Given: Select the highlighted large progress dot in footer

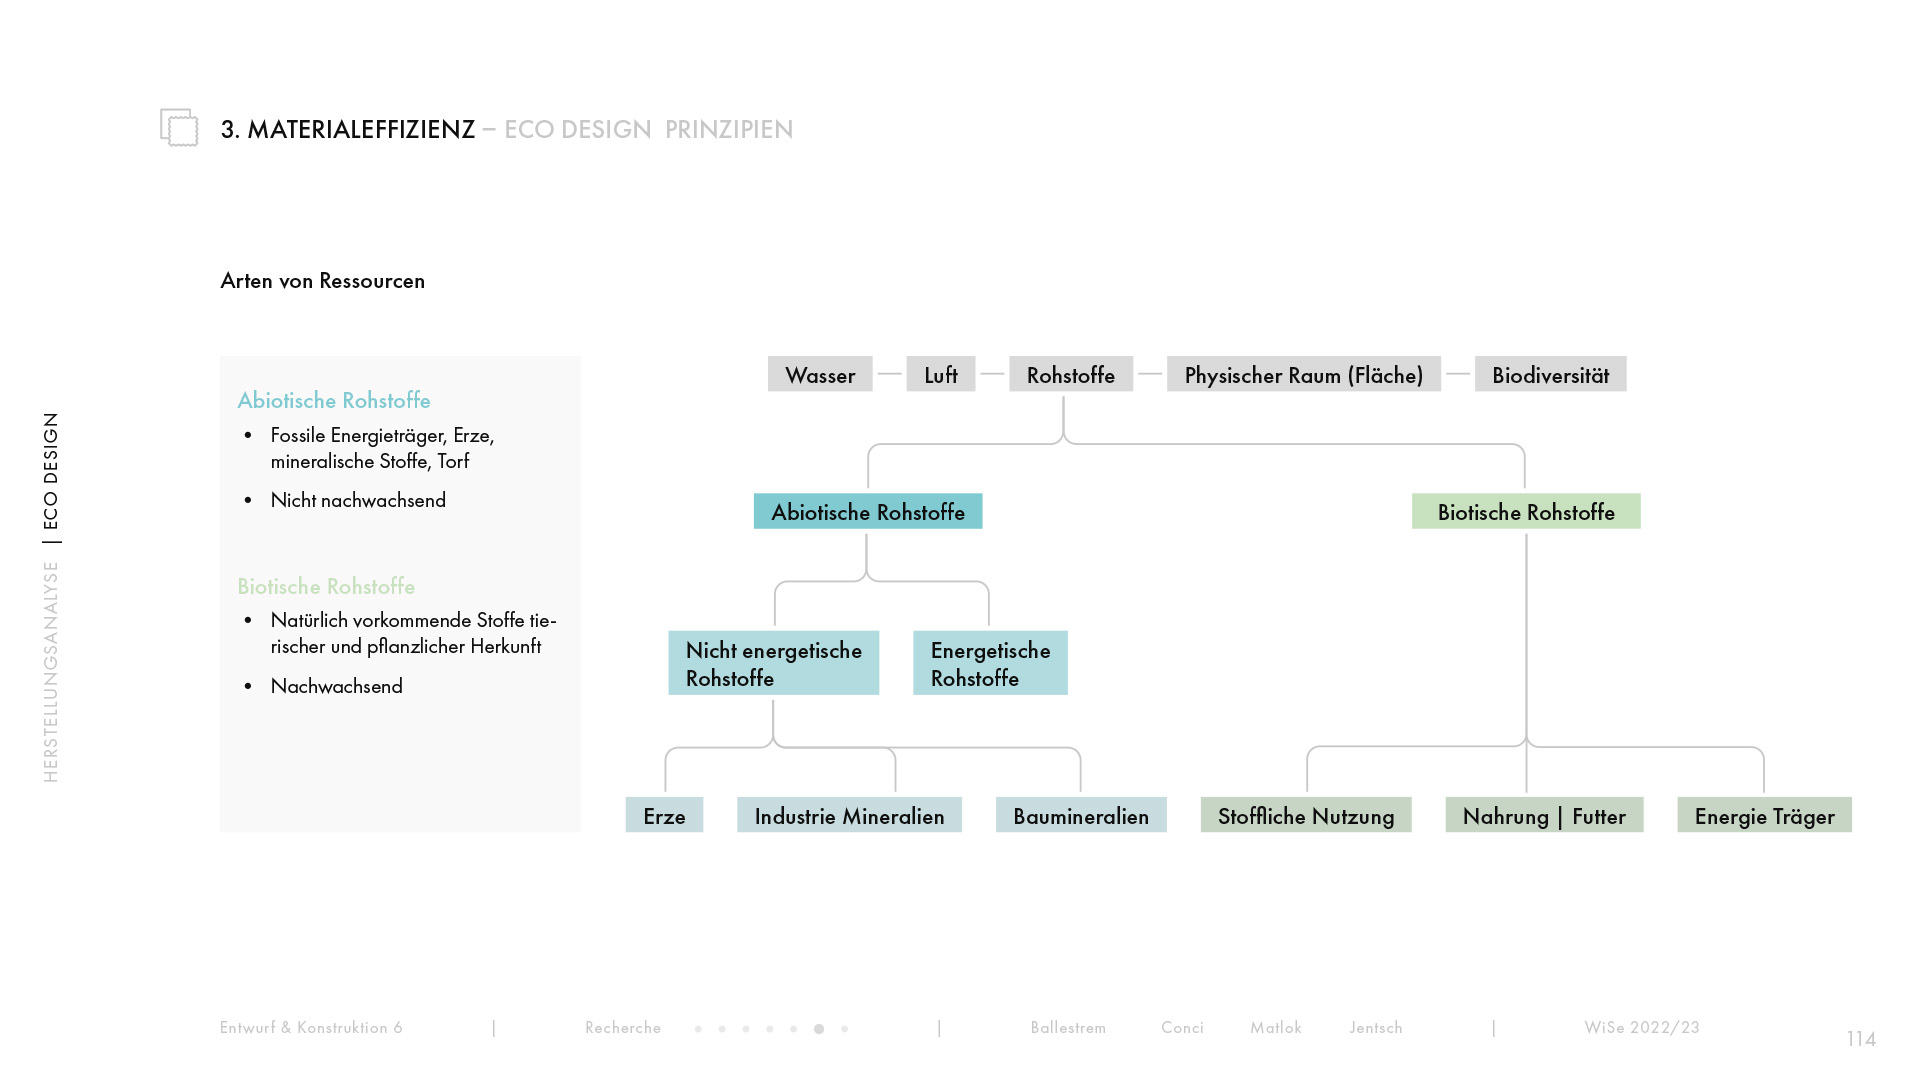Looking at the screenshot, I should [819, 1028].
